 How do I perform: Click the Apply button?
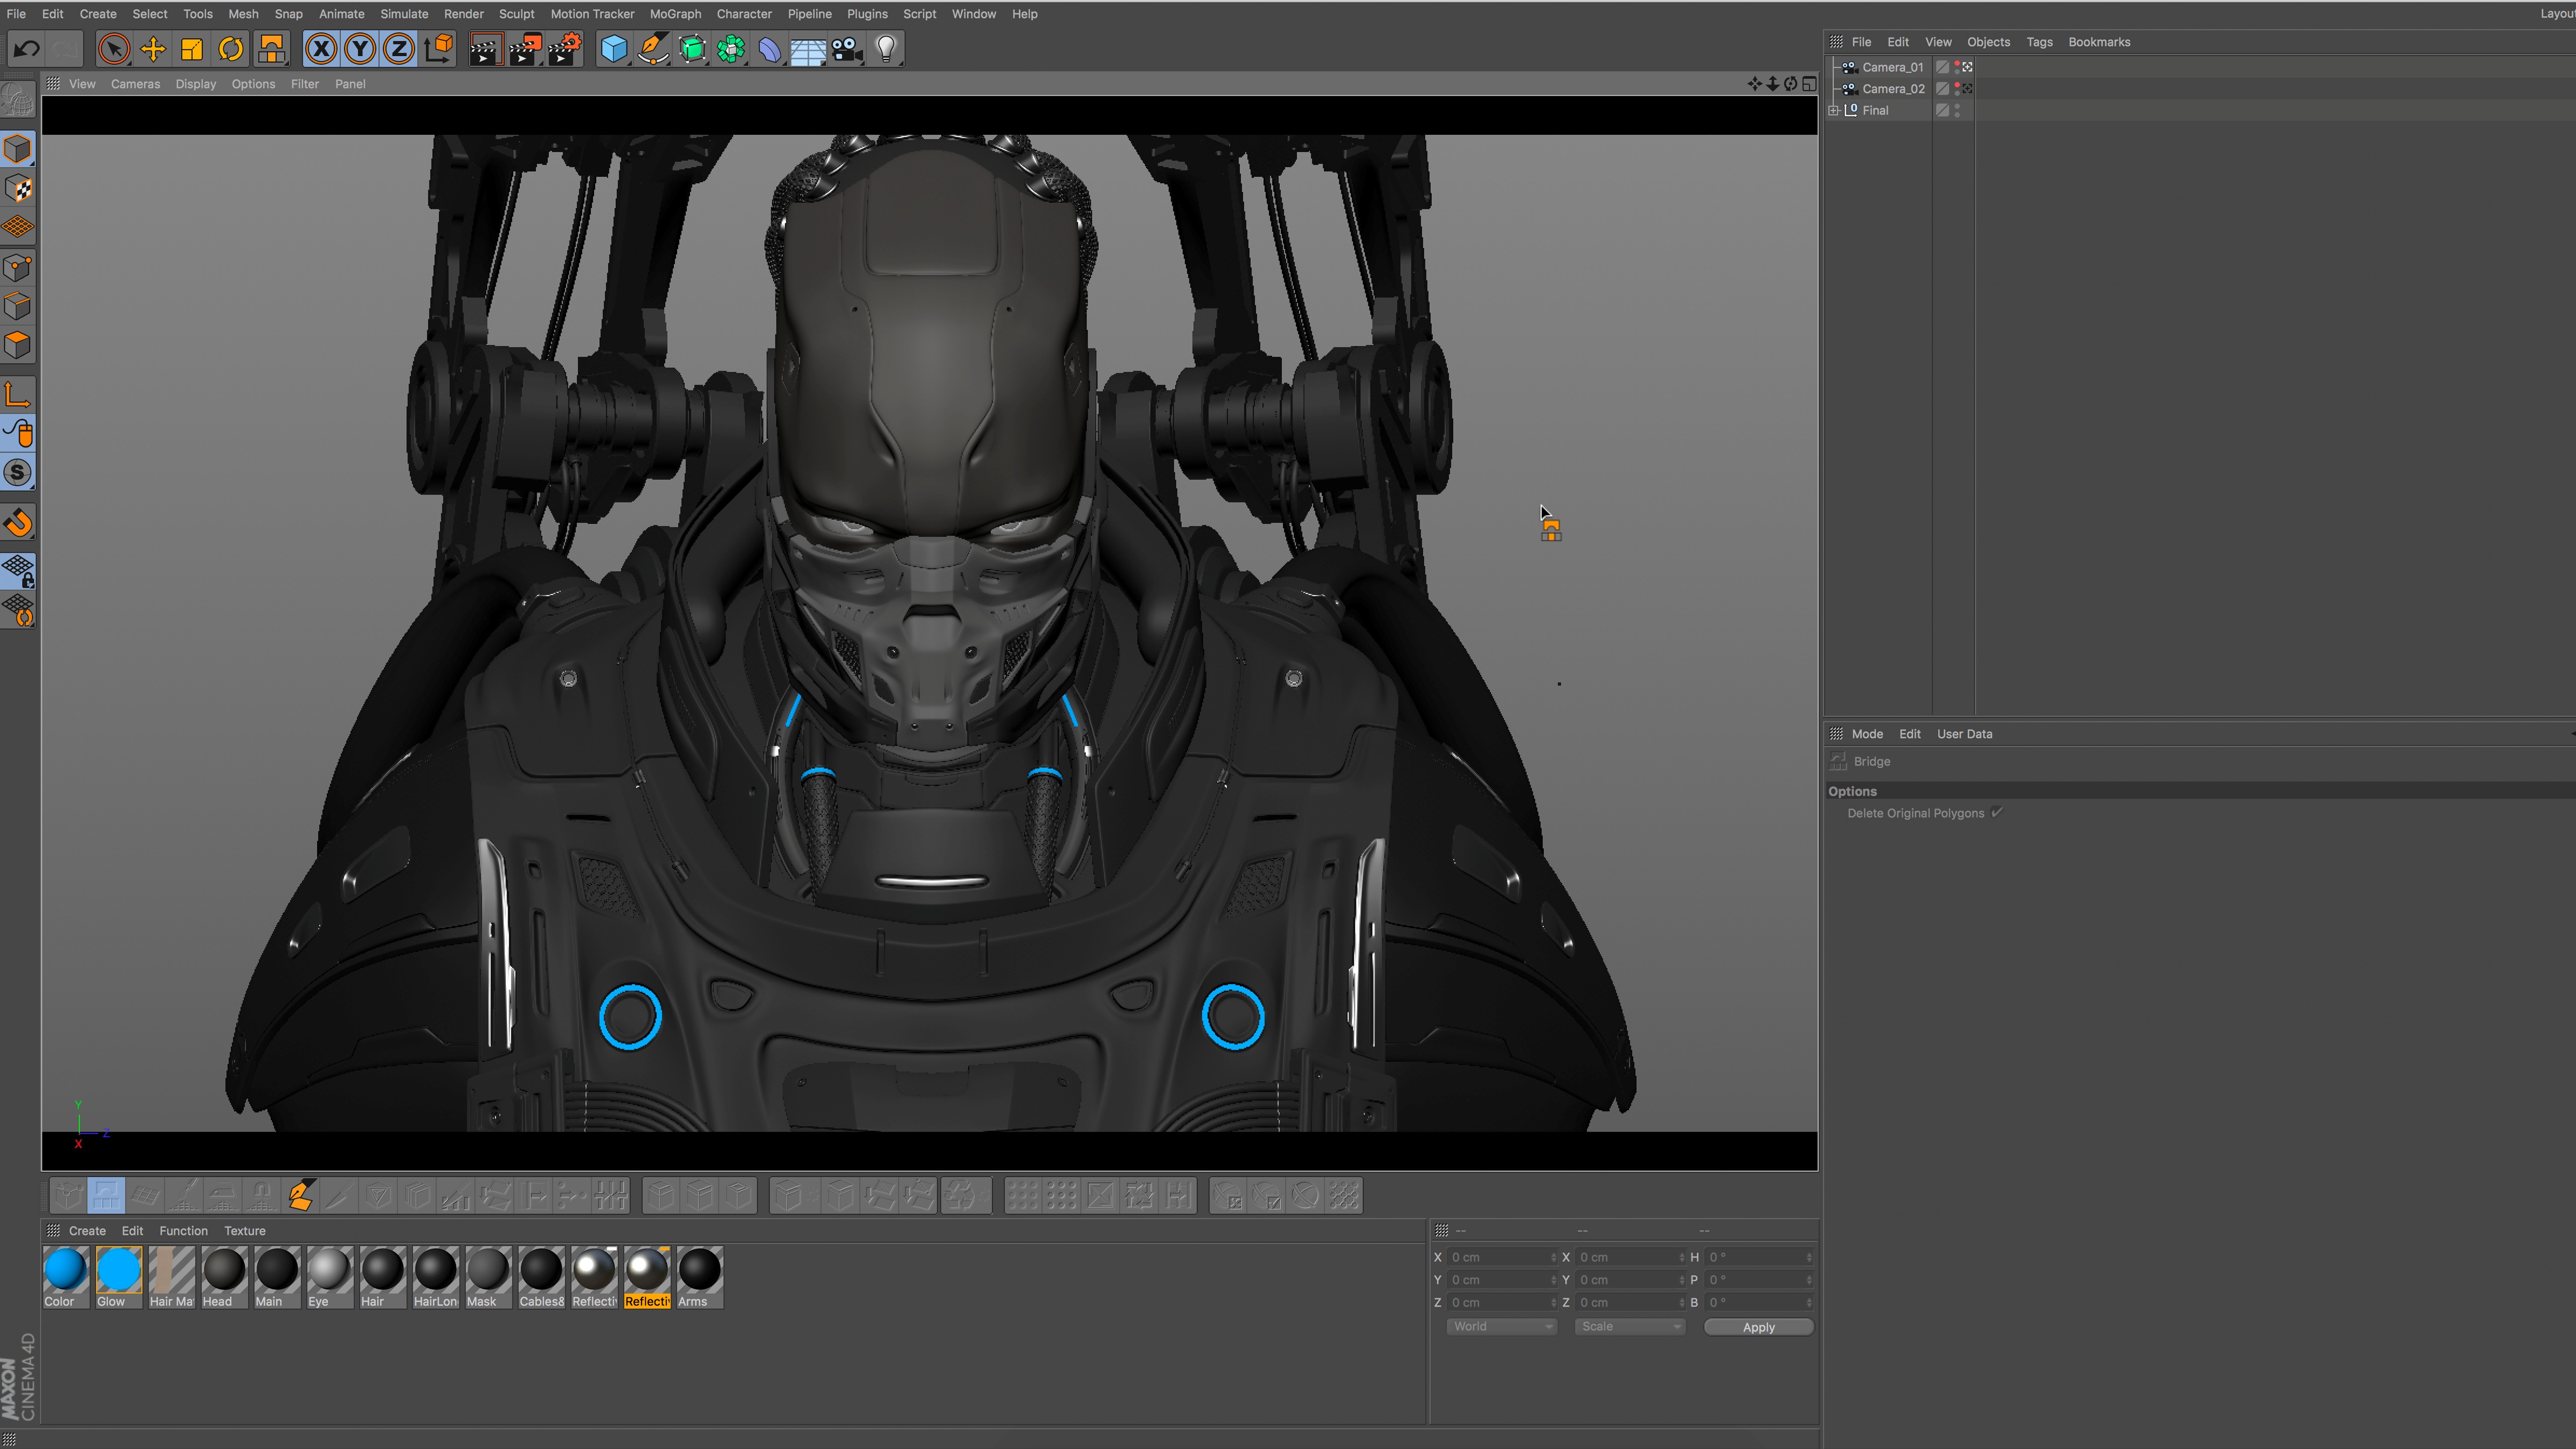click(x=1758, y=1327)
